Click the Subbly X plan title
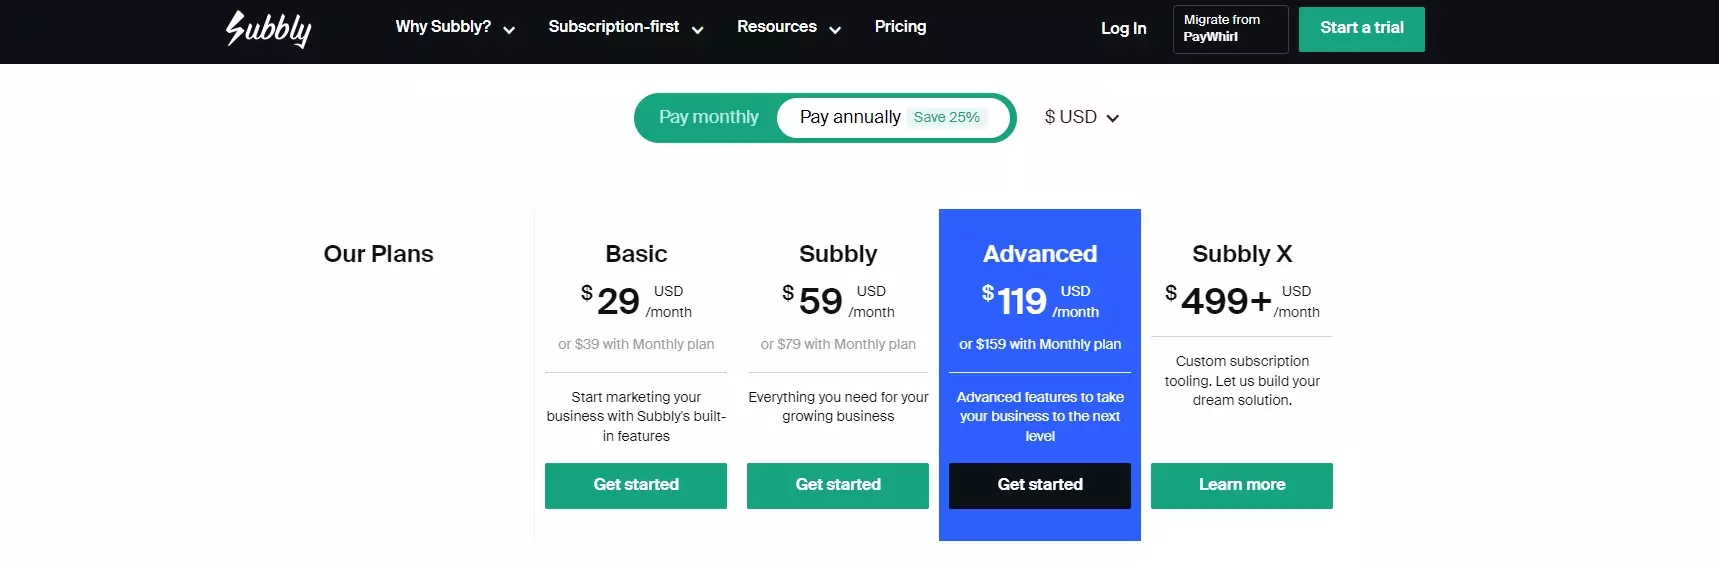This screenshot has width=1719, height=564. 1242,254
